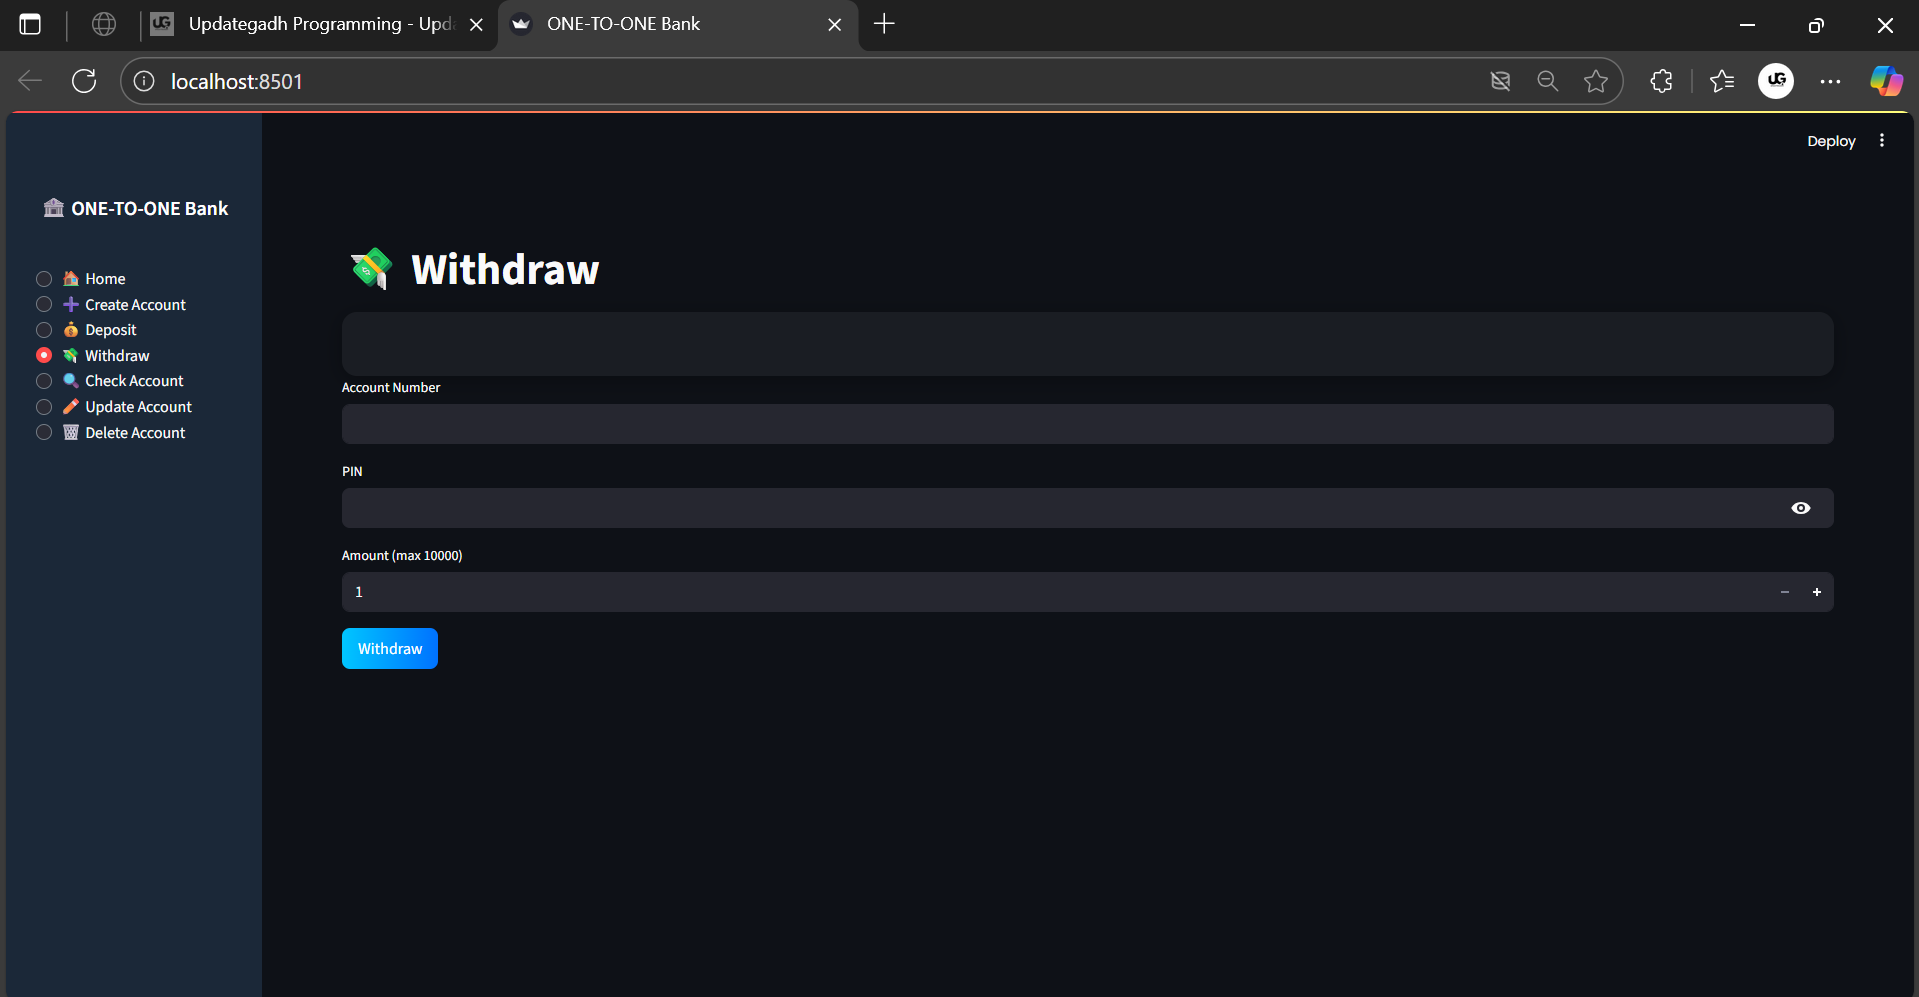Open the Streamlit three-dot main menu
Viewport: 1919px width, 997px height.
(1882, 141)
